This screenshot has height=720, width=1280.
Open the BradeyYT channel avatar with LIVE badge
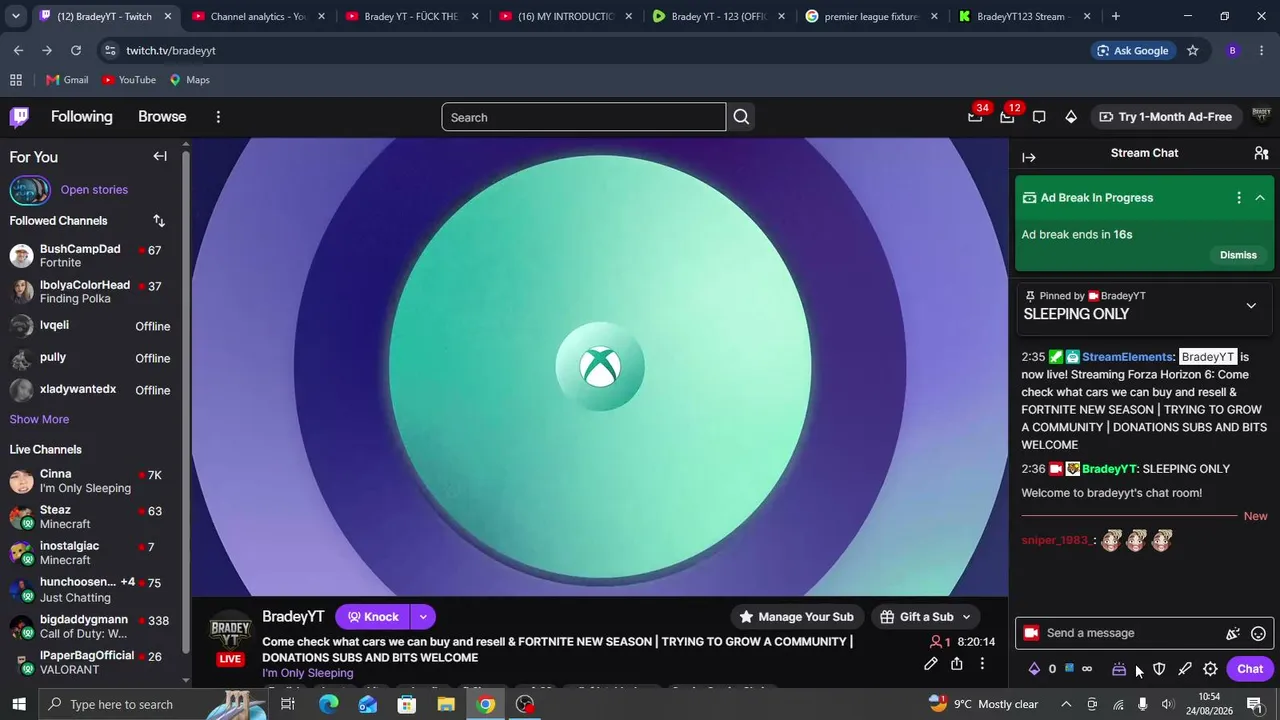click(230, 638)
